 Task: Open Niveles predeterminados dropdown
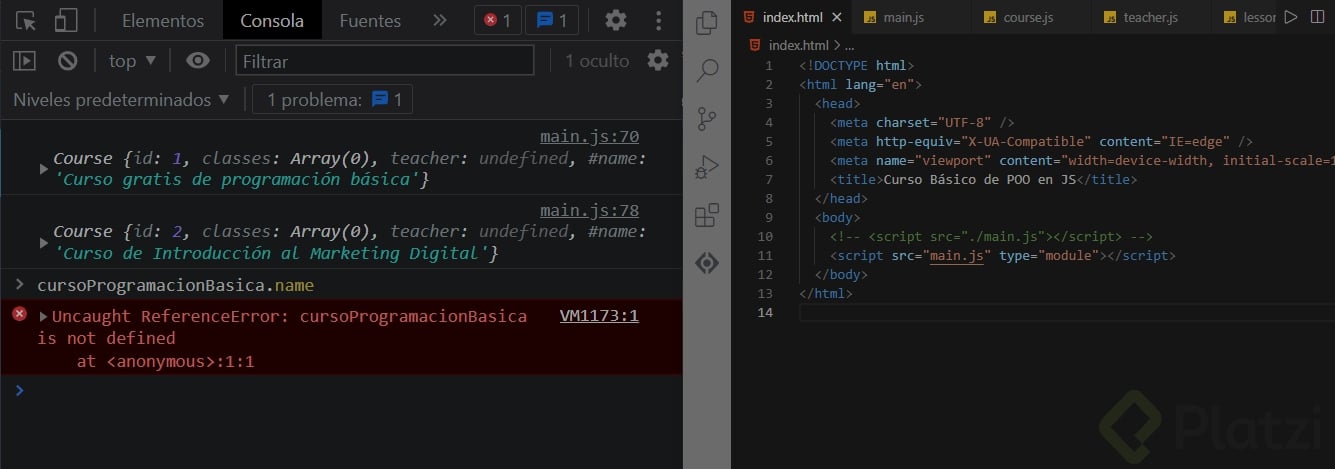121,100
